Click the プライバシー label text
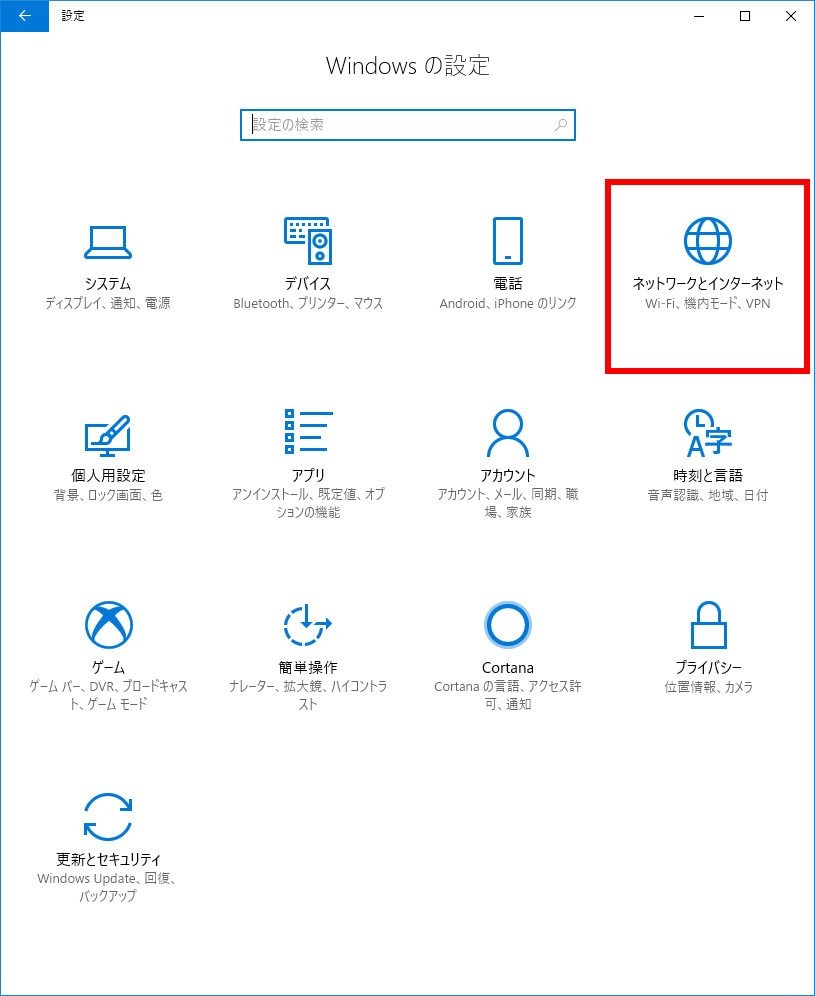Screen dimensions: 815x996 (708, 667)
